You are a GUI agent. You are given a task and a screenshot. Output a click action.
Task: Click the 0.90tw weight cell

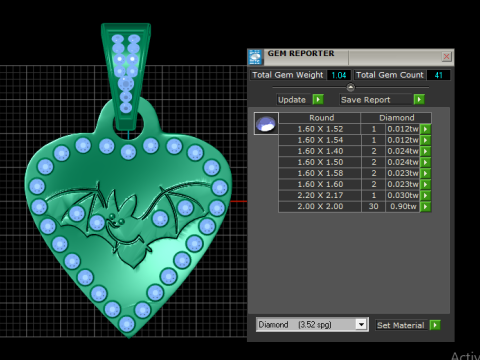click(x=403, y=206)
